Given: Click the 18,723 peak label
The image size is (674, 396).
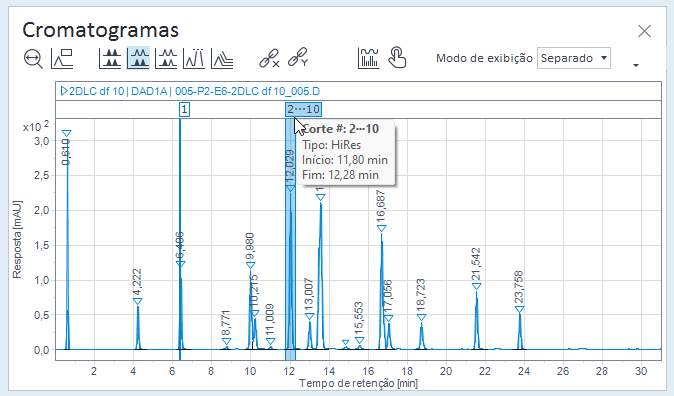Looking at the screenshot, I should (x=421, y=295).
